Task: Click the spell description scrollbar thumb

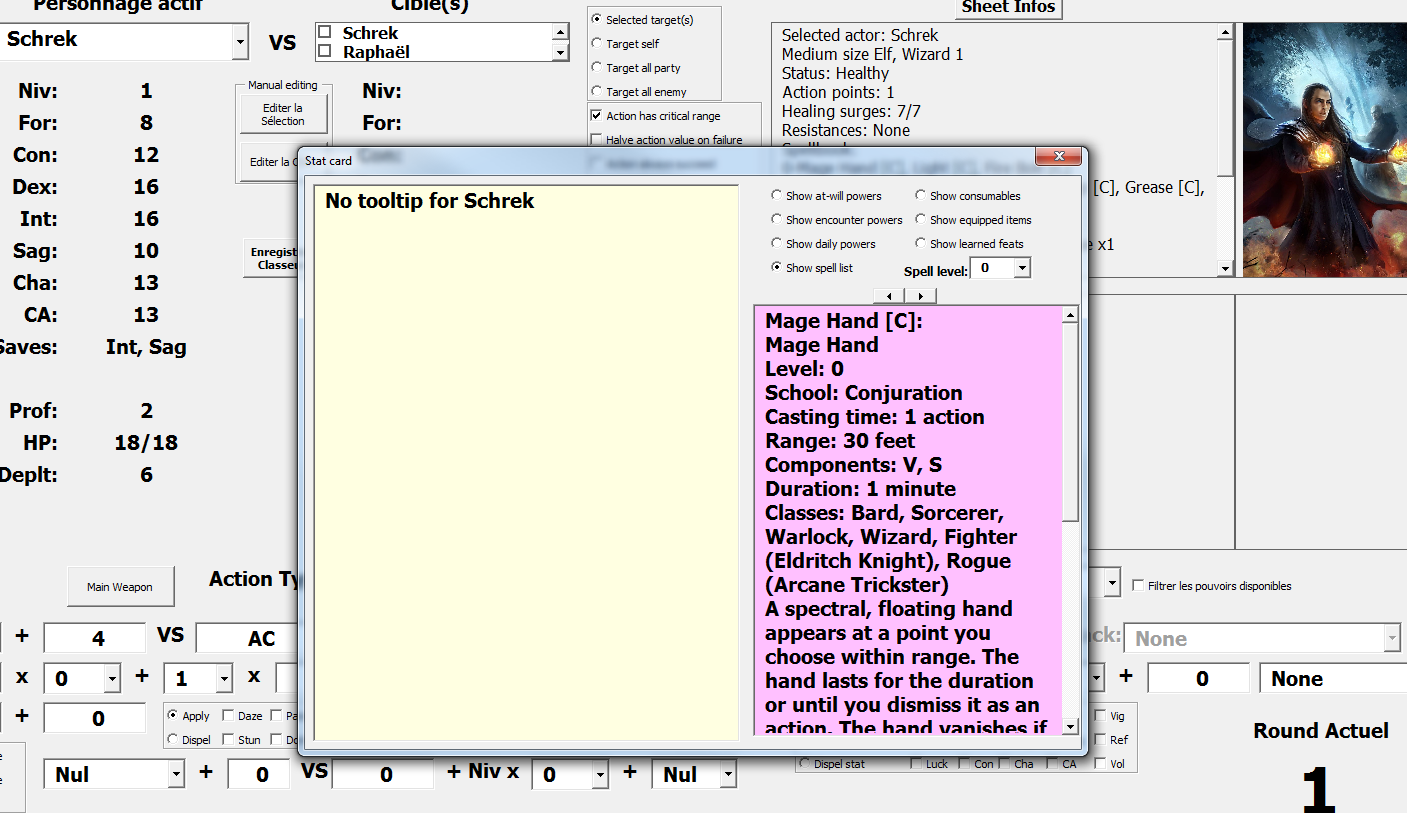Action: click(x=1070, y=422)
